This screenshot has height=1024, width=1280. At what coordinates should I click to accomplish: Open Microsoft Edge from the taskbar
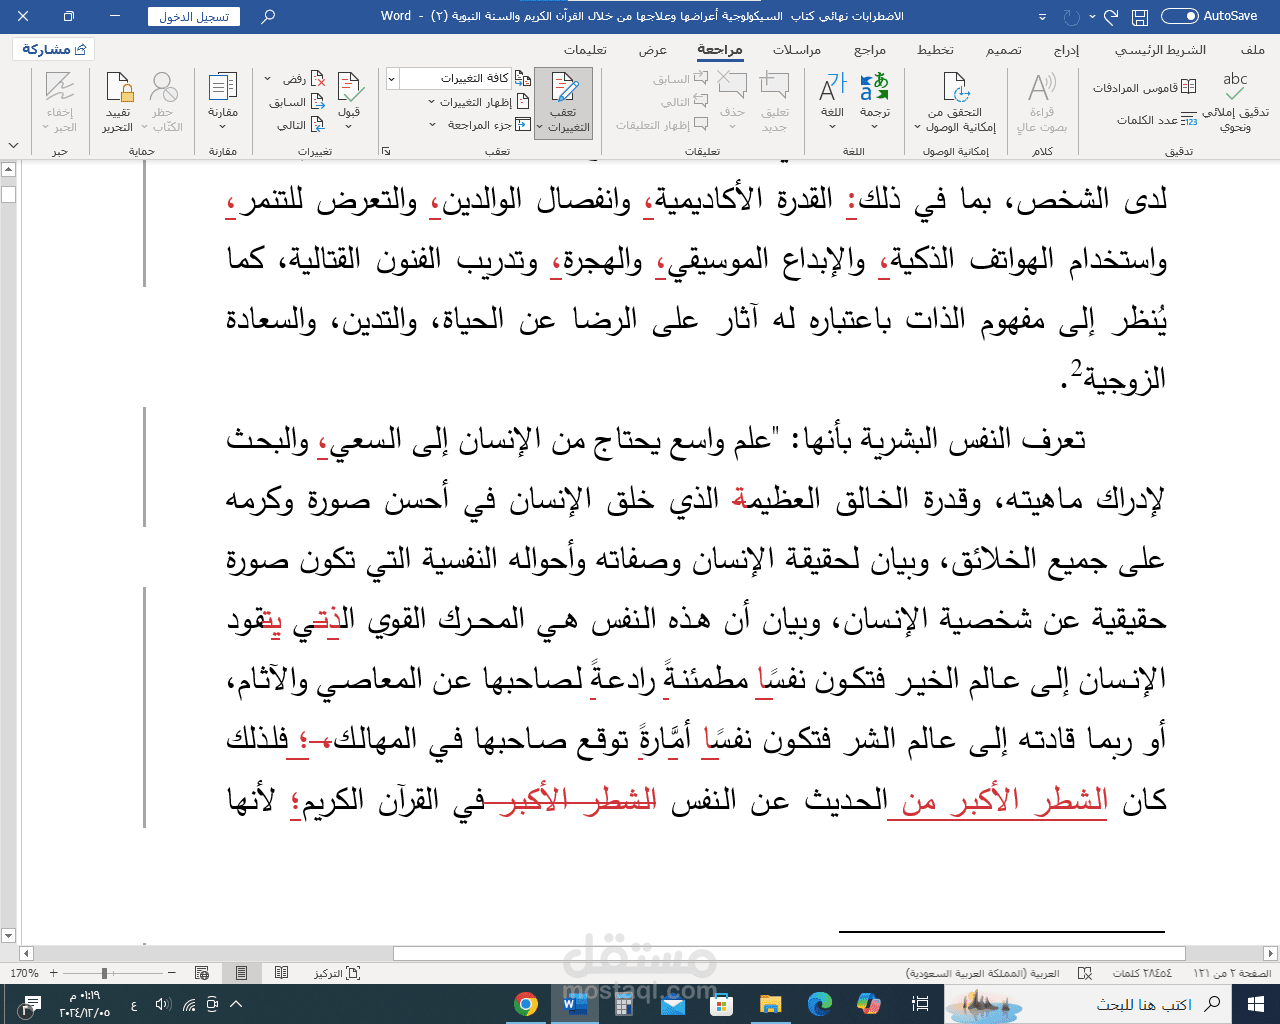820,1004
